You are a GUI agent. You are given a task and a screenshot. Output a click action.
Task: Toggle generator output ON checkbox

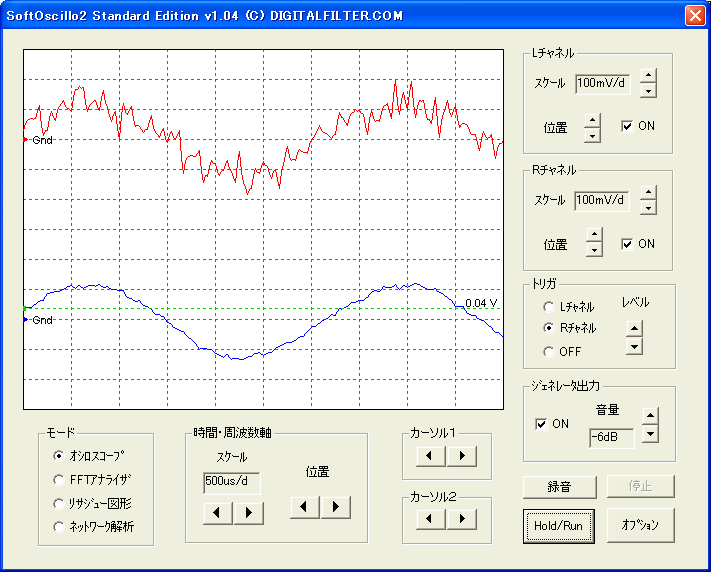[541, 424]
